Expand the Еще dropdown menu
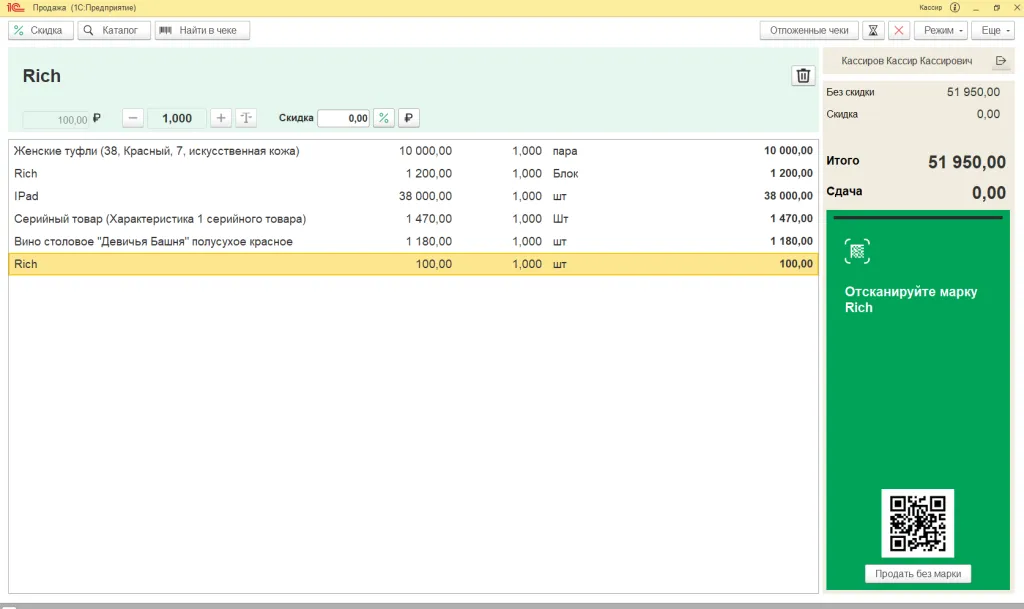Image resolution: width=1024 pixels, height=609 pixels. tap(995, 31)
